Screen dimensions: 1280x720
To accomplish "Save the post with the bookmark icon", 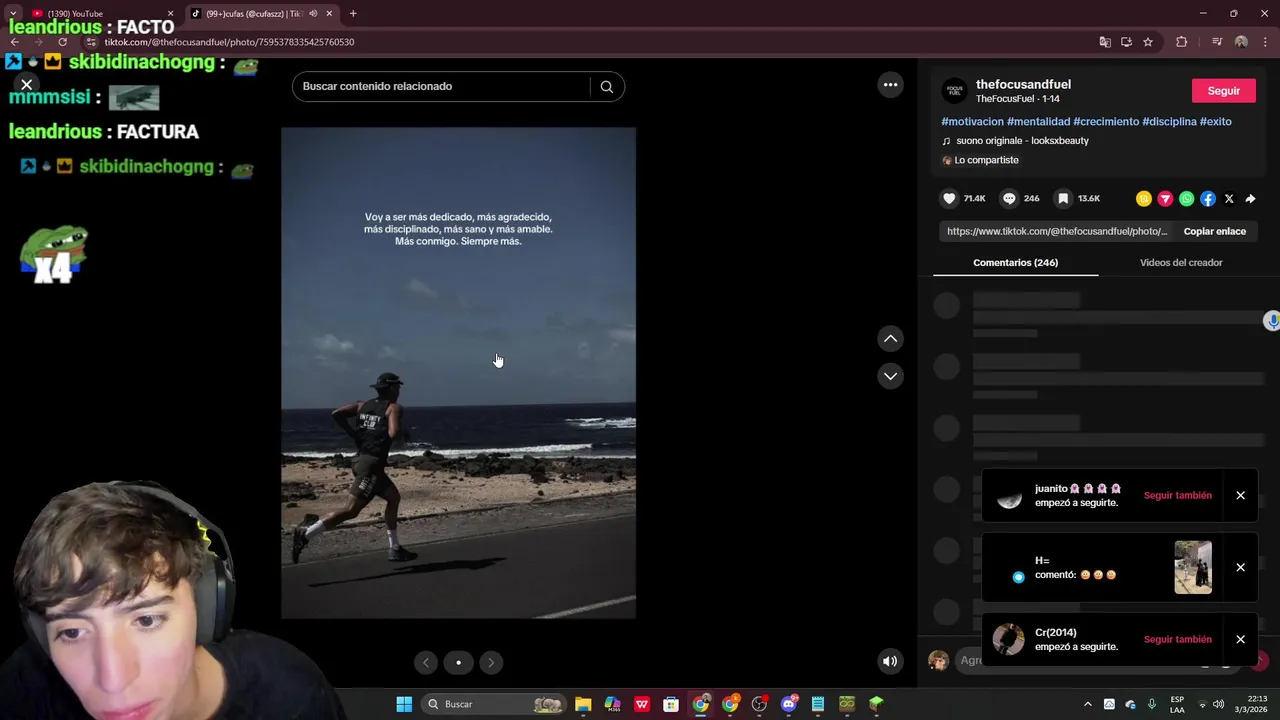I will coord(1063,198).
